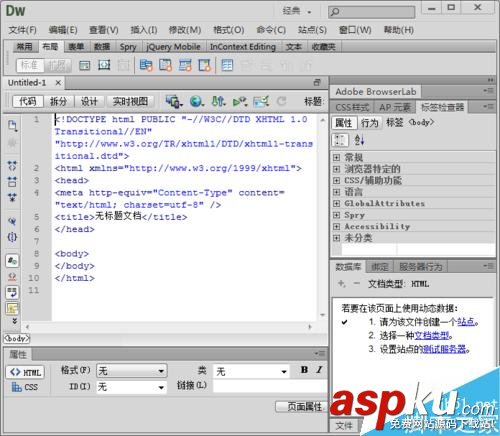Click Select Parent Tag icon

pos(12,221)
